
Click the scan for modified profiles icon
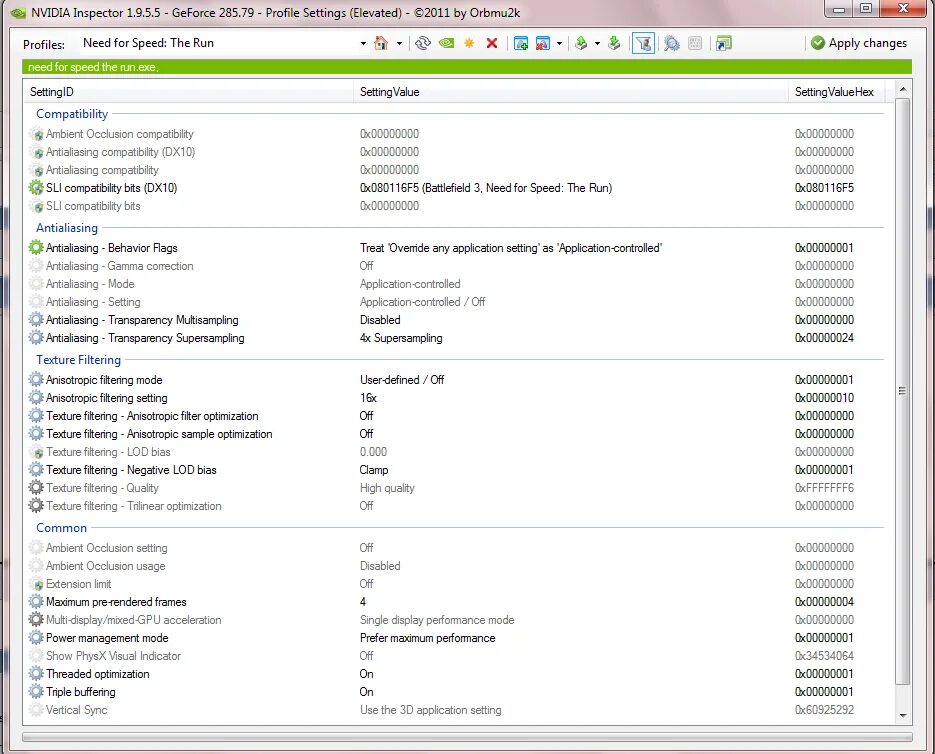[x=671, y=43]
